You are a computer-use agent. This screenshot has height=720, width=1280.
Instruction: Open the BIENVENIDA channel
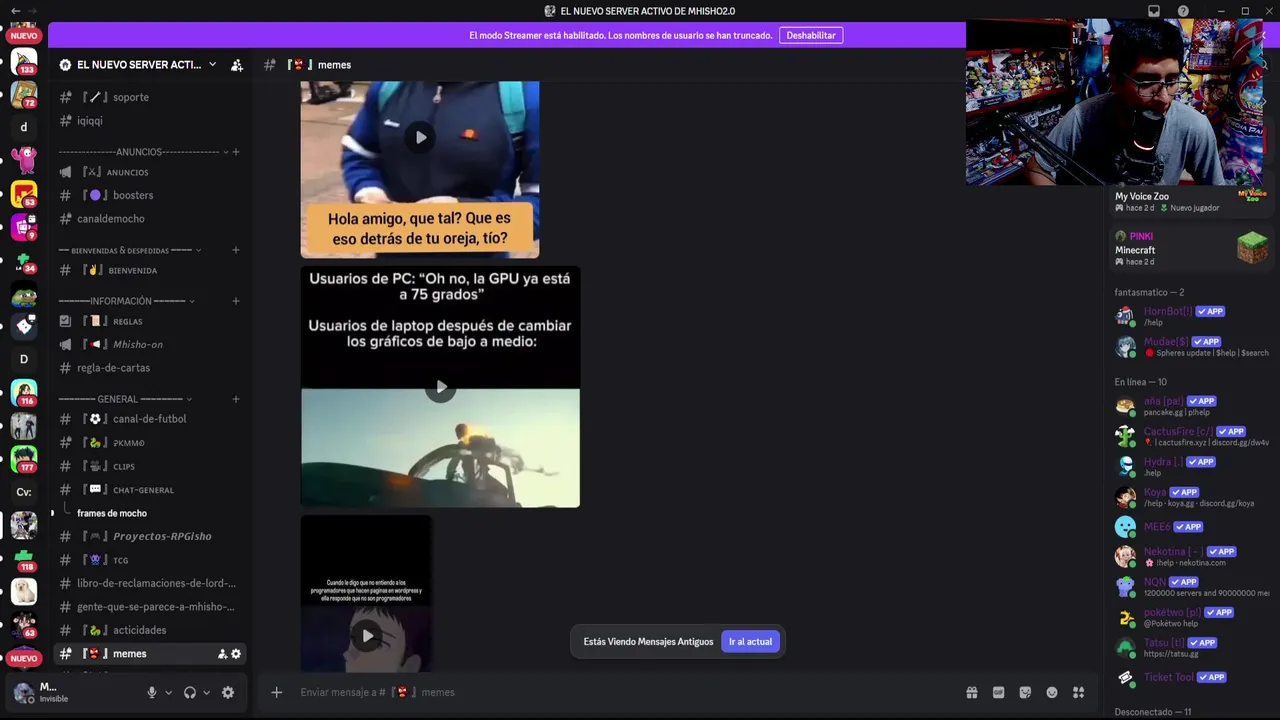149,270
